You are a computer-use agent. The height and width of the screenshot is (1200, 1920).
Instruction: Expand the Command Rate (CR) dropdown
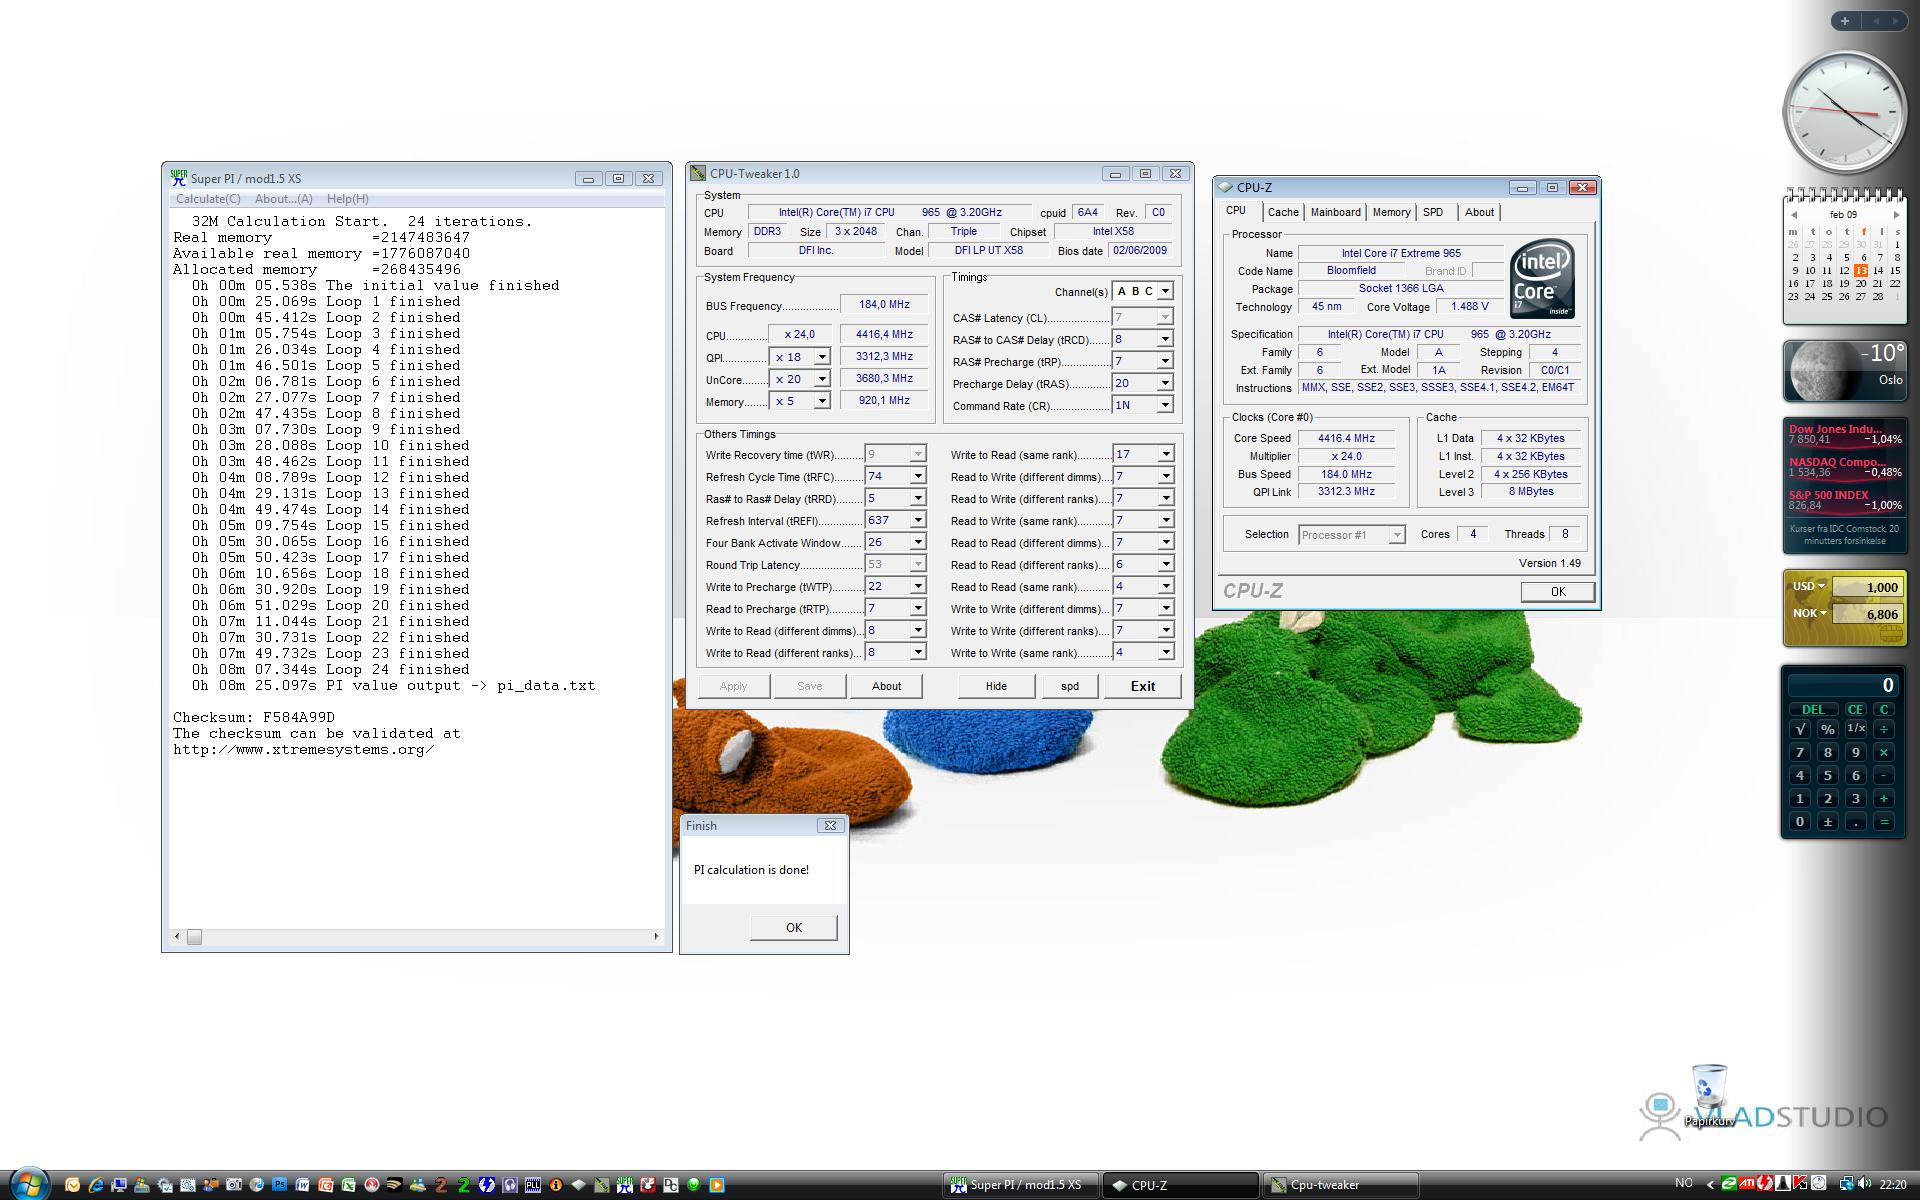click(1165, 405)
